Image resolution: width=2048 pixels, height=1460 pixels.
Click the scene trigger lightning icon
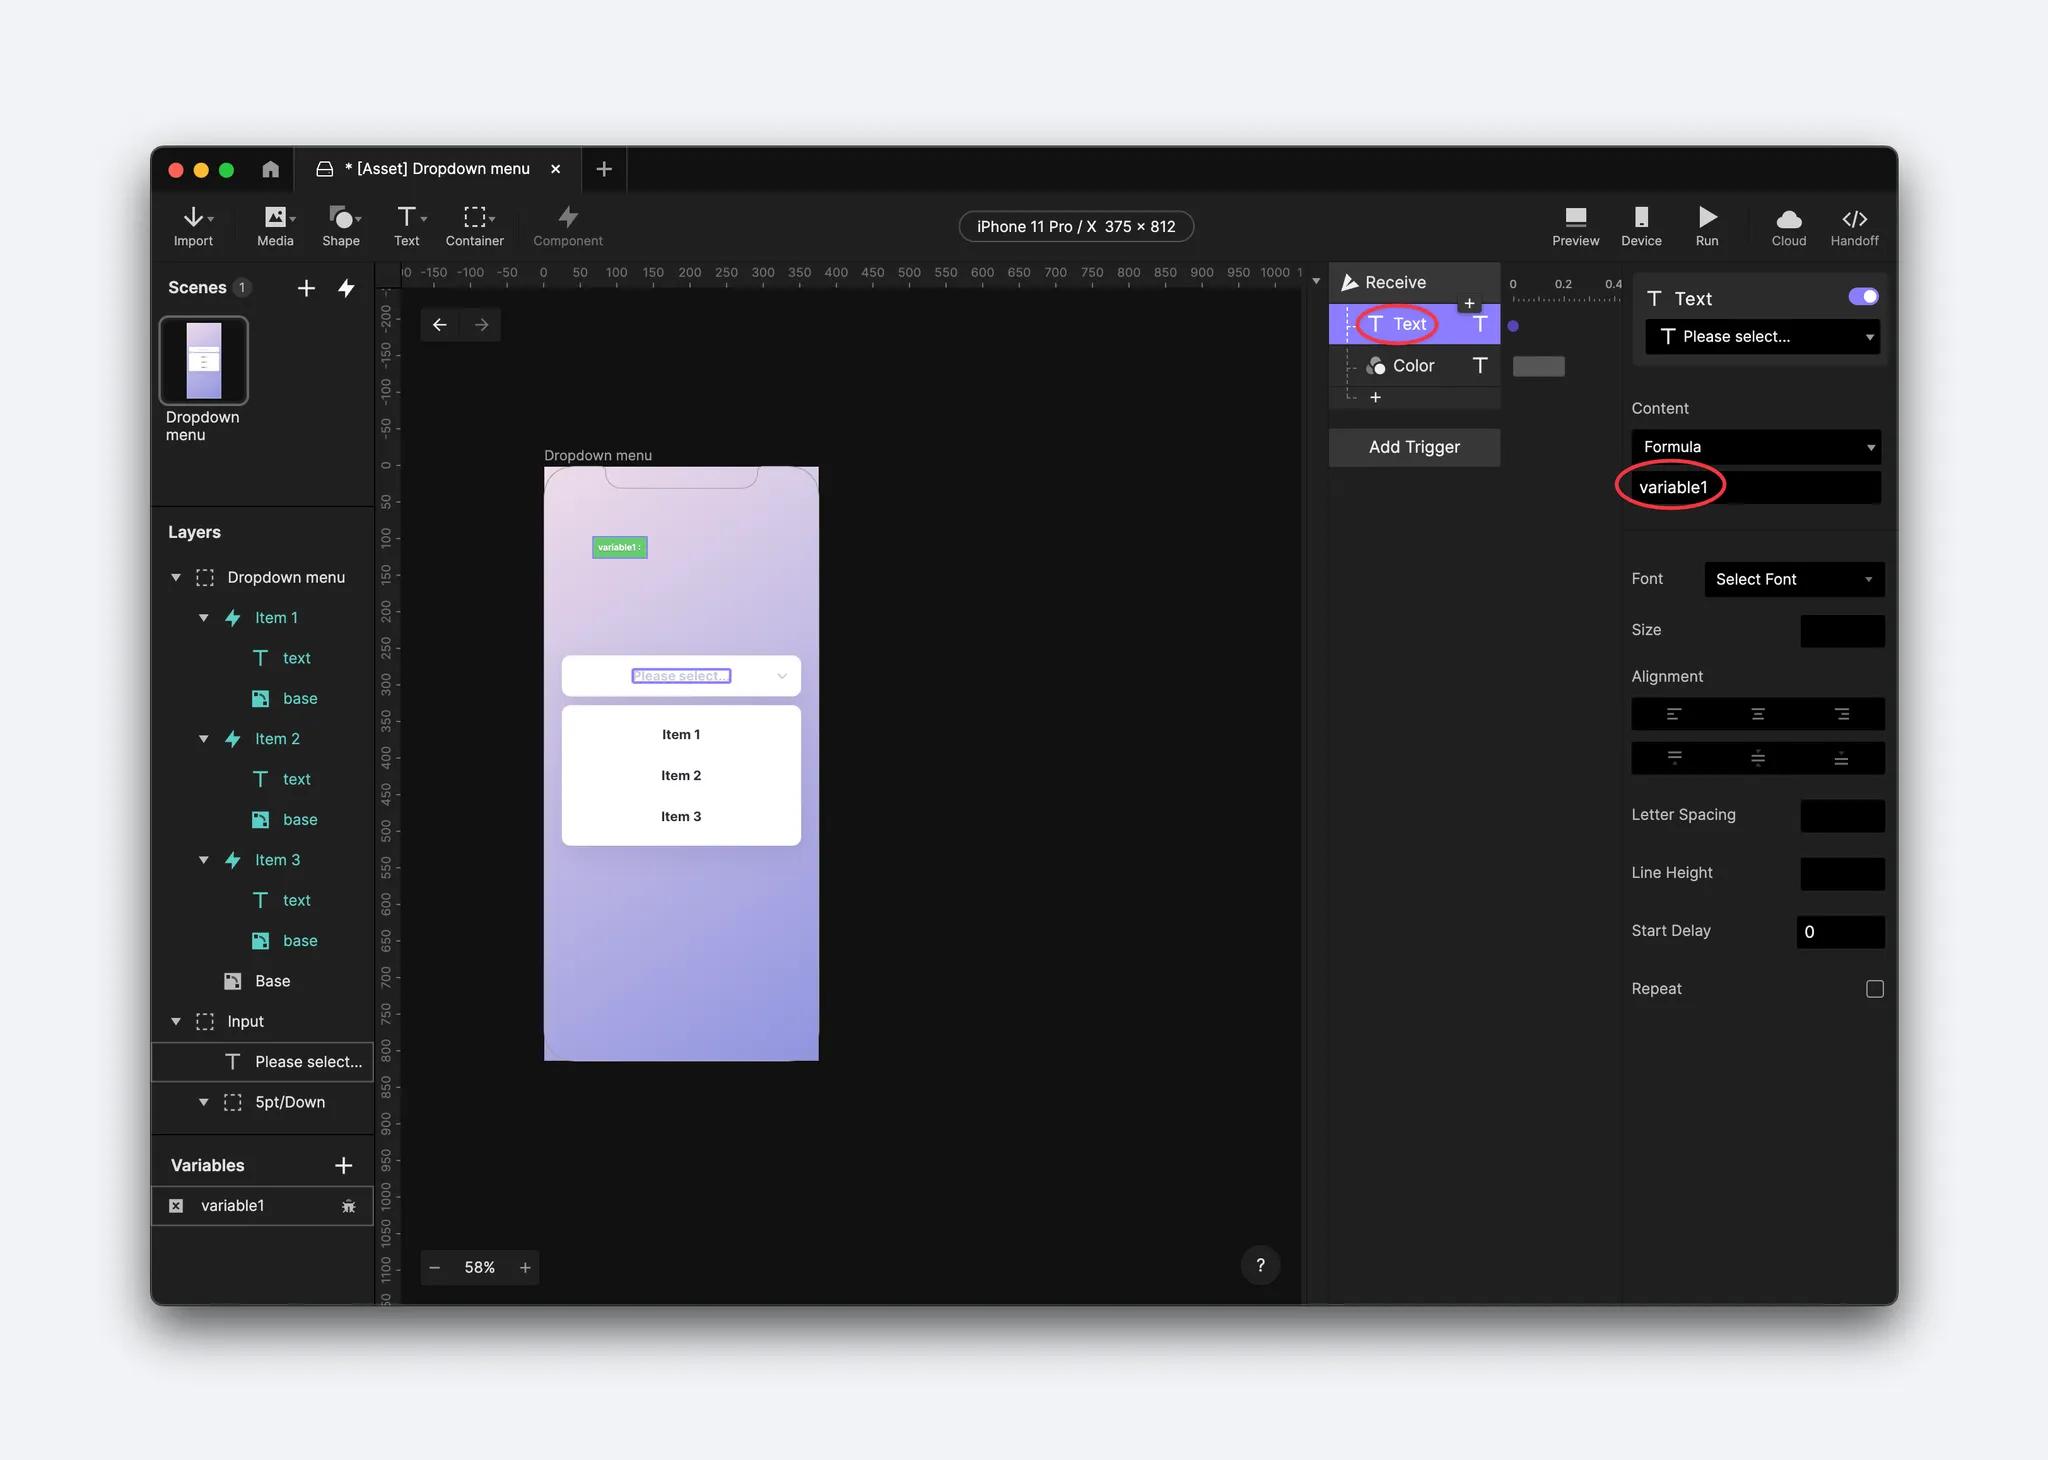[346, 288]
